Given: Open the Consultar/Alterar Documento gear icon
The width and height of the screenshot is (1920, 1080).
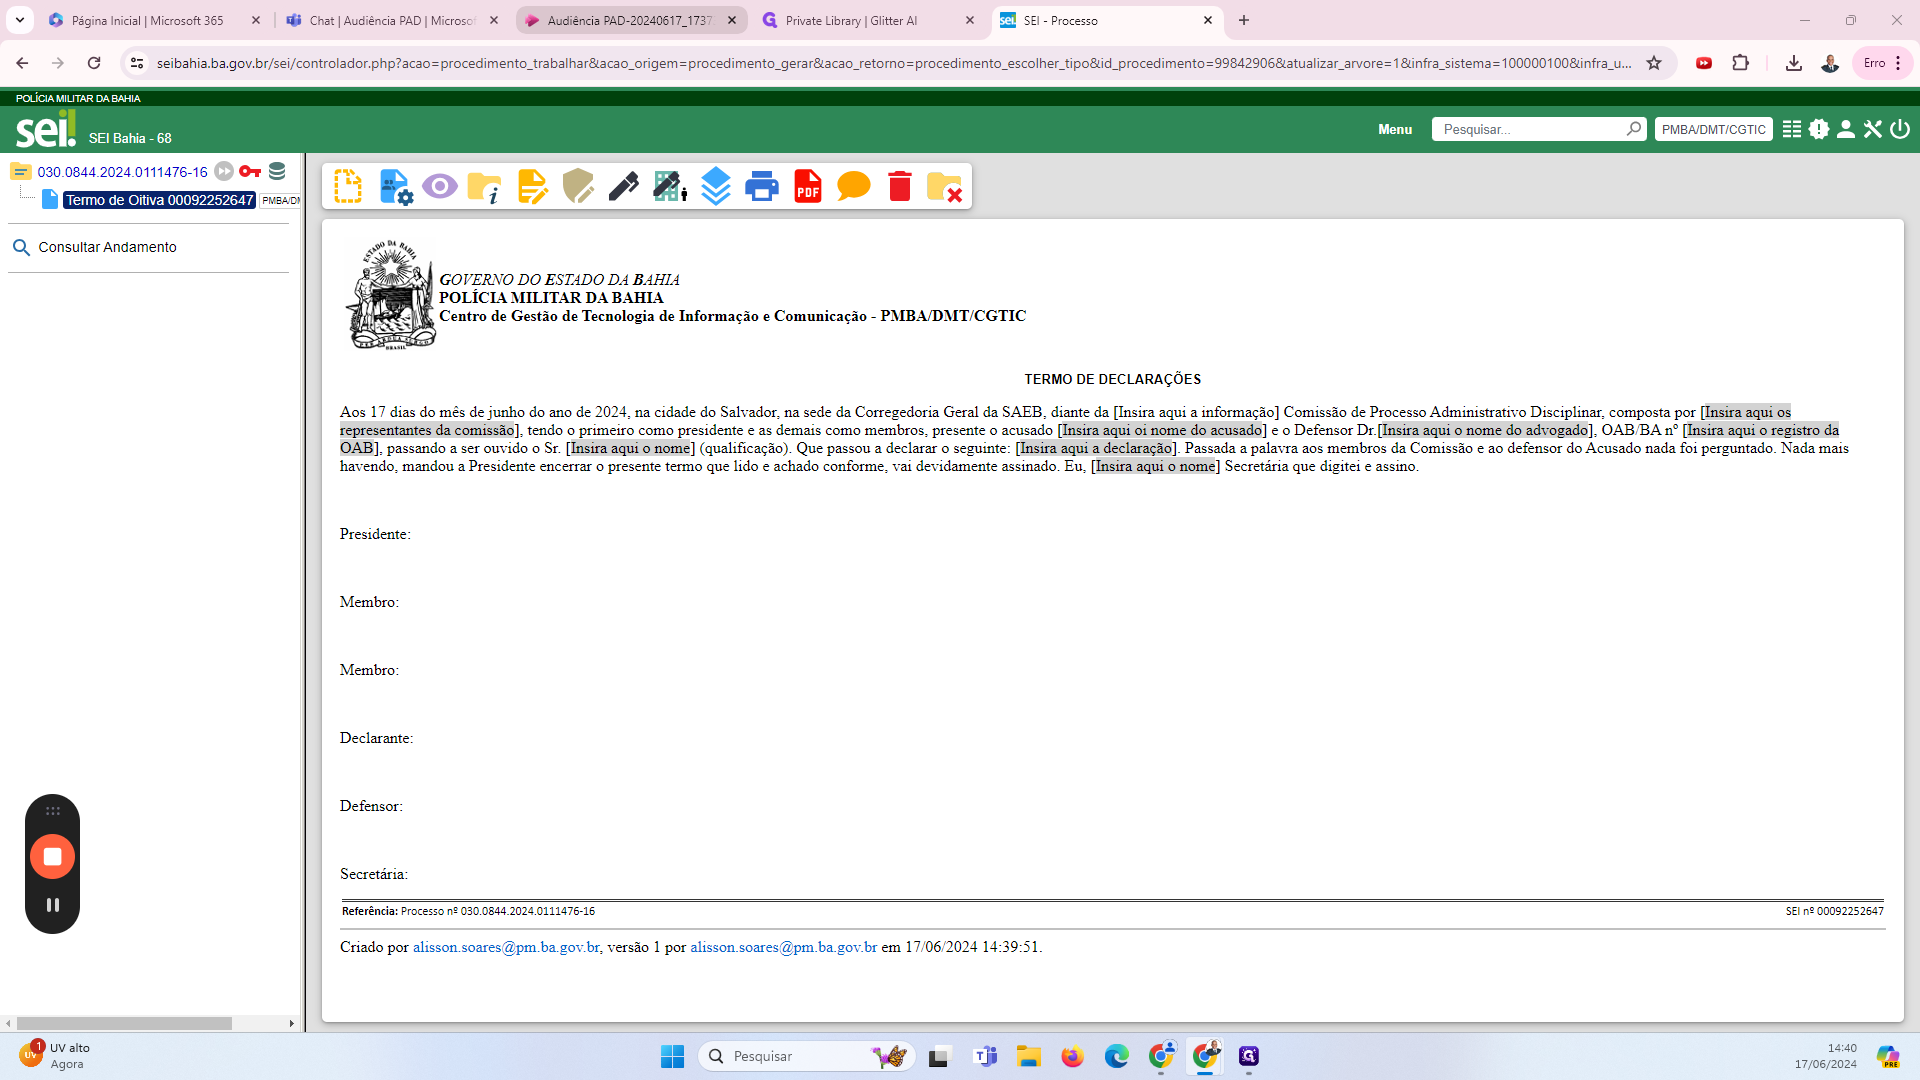Looking at the screenshot, I should point(396,186).
